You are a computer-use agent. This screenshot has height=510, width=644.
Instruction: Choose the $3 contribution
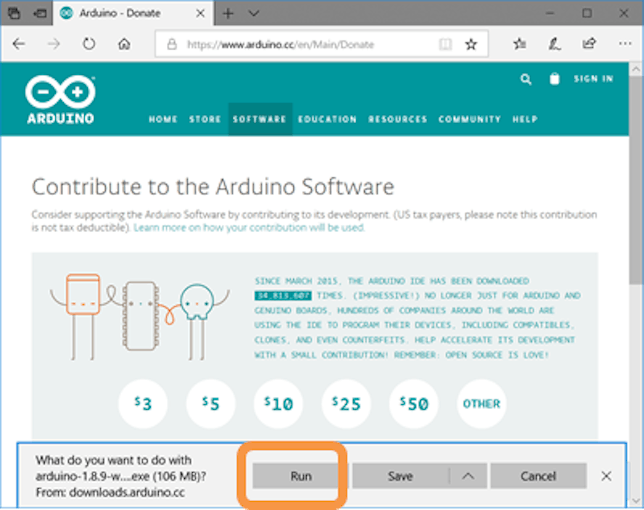pos(143,404)
